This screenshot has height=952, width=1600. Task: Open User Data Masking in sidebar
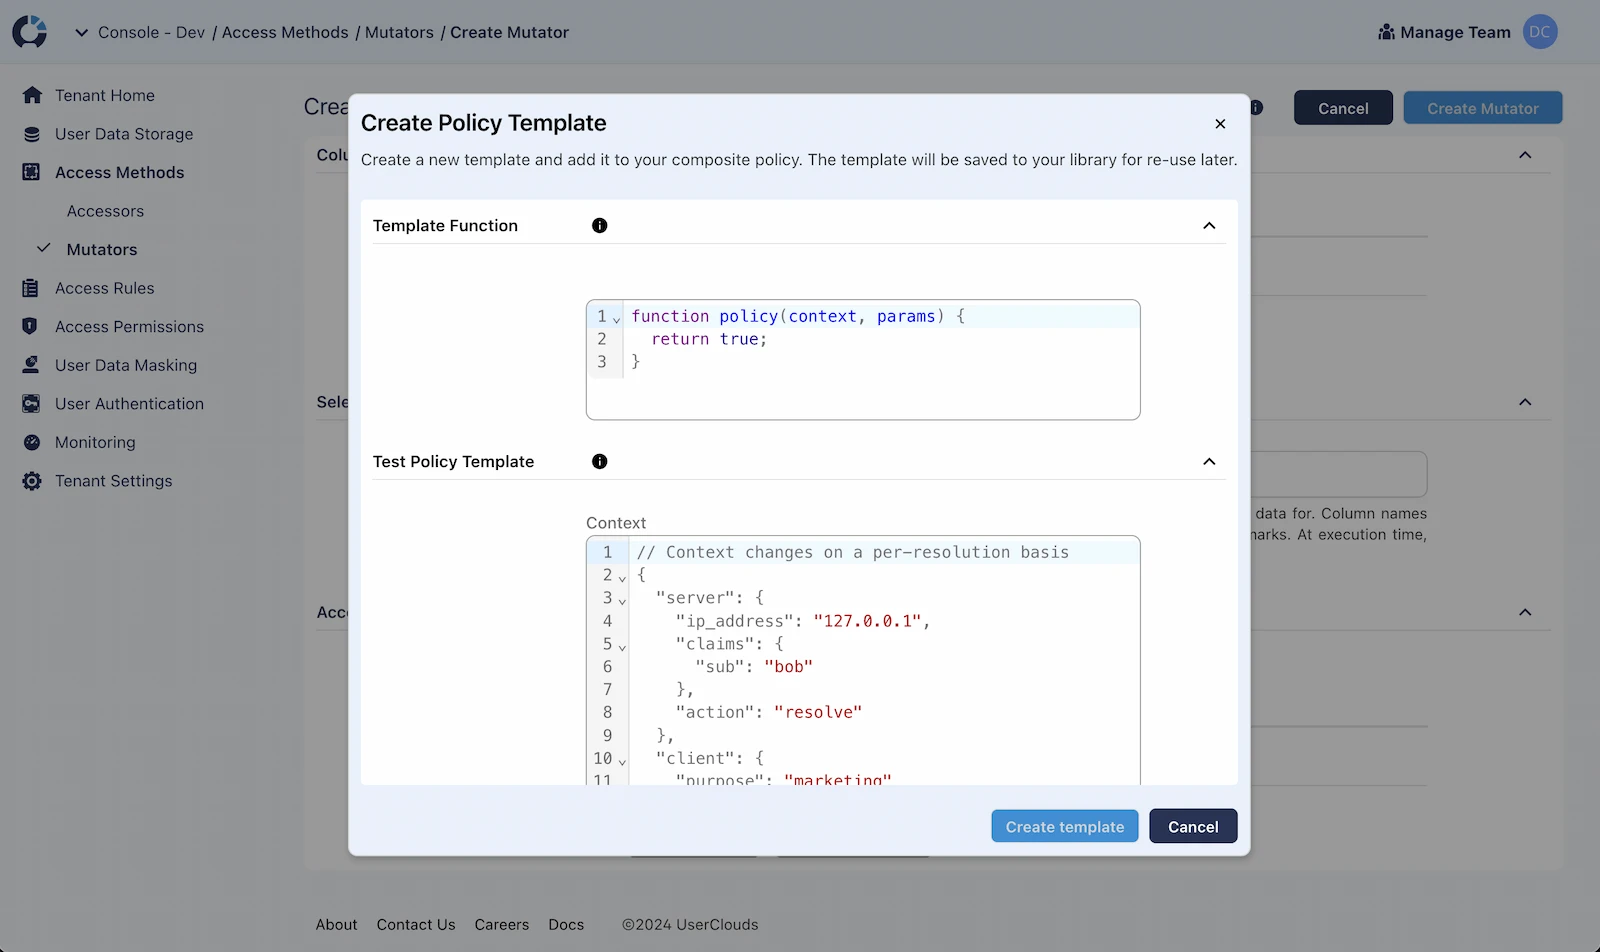pos(126,365)
